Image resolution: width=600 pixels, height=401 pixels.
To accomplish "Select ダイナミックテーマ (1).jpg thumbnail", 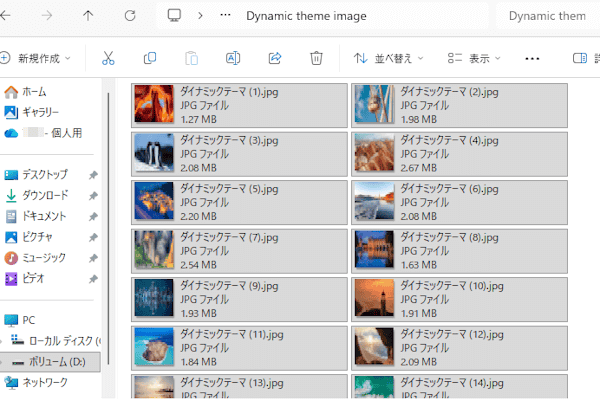I will coord(154,104).
